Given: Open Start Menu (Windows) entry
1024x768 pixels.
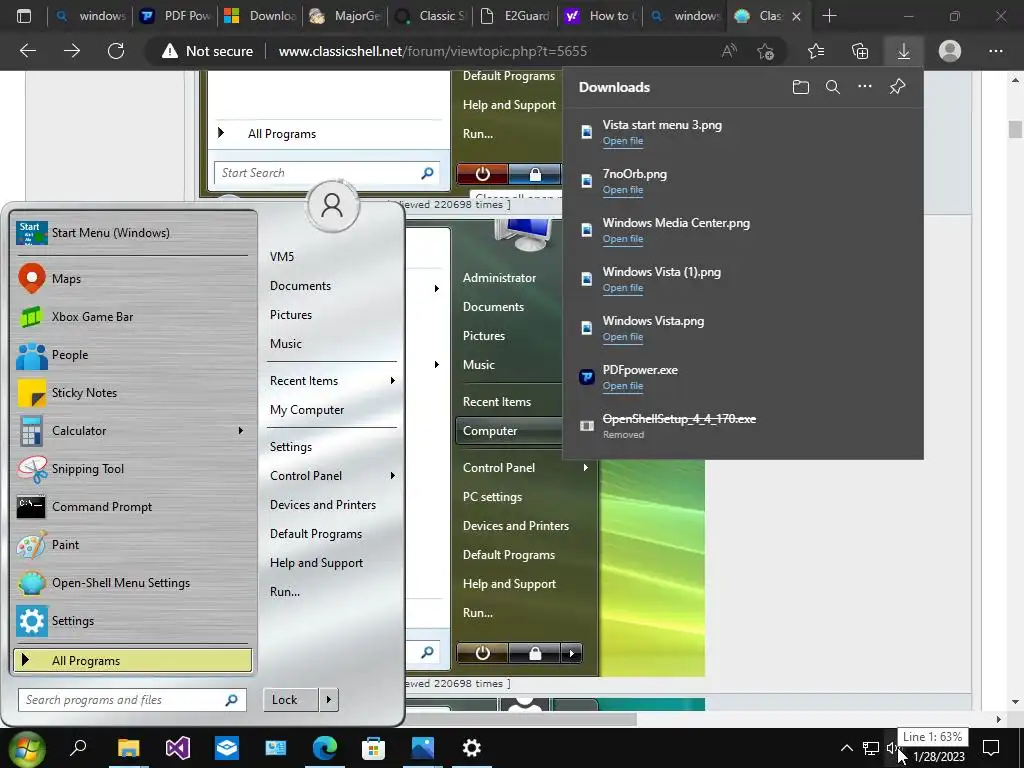Looking at the screenshot, I should coord(131,232).
